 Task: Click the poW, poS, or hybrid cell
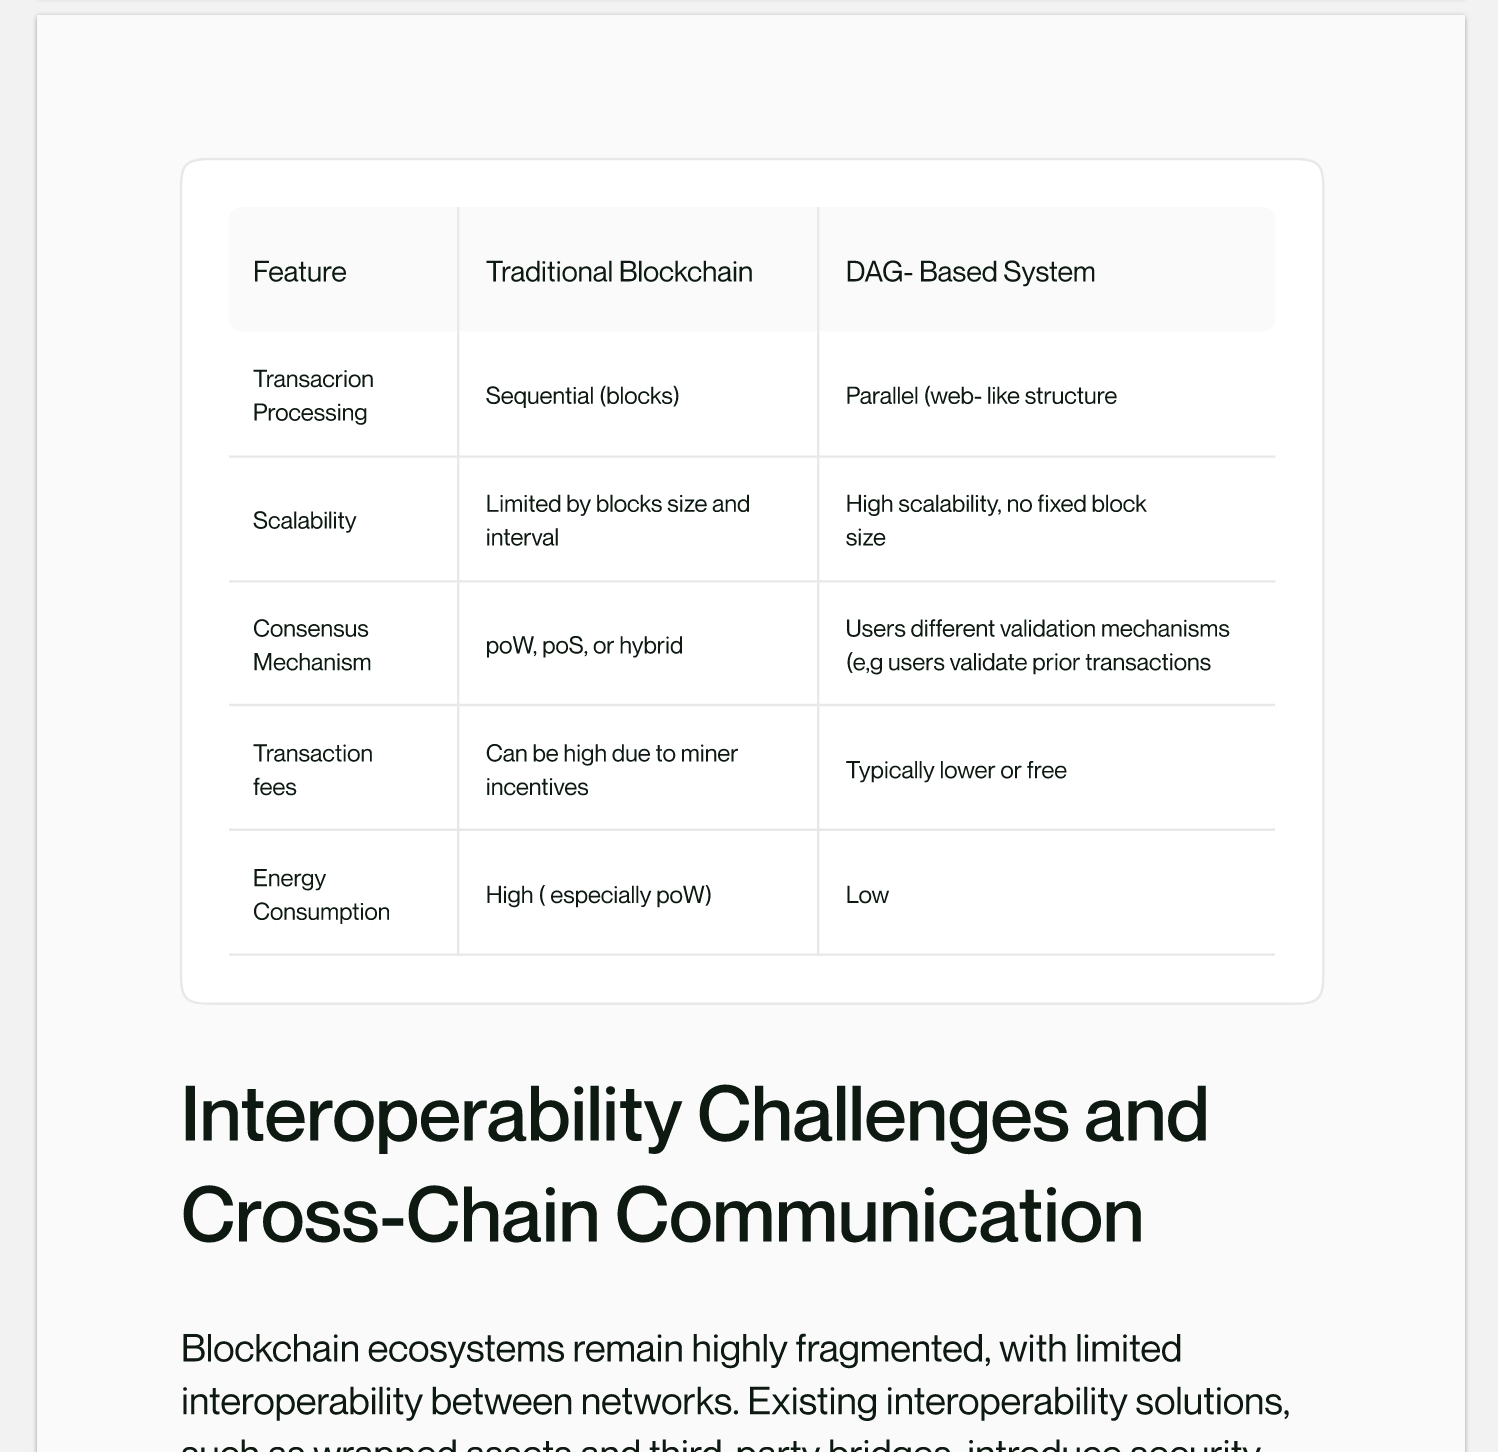tap(584, 646)
